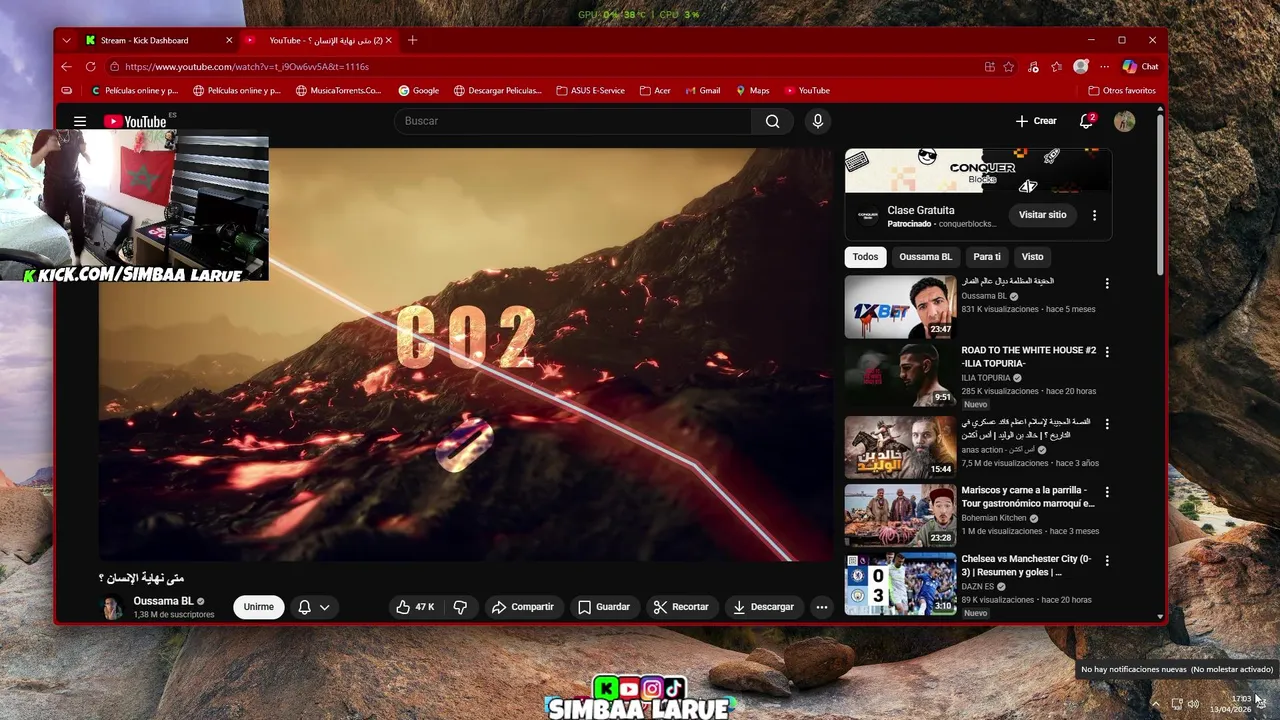The height and width of the screenshot is (720, 1280).
Task: Open the ASUS E-Service bookmarks folder
Action: pyautogui.click(x=591, y=90)
